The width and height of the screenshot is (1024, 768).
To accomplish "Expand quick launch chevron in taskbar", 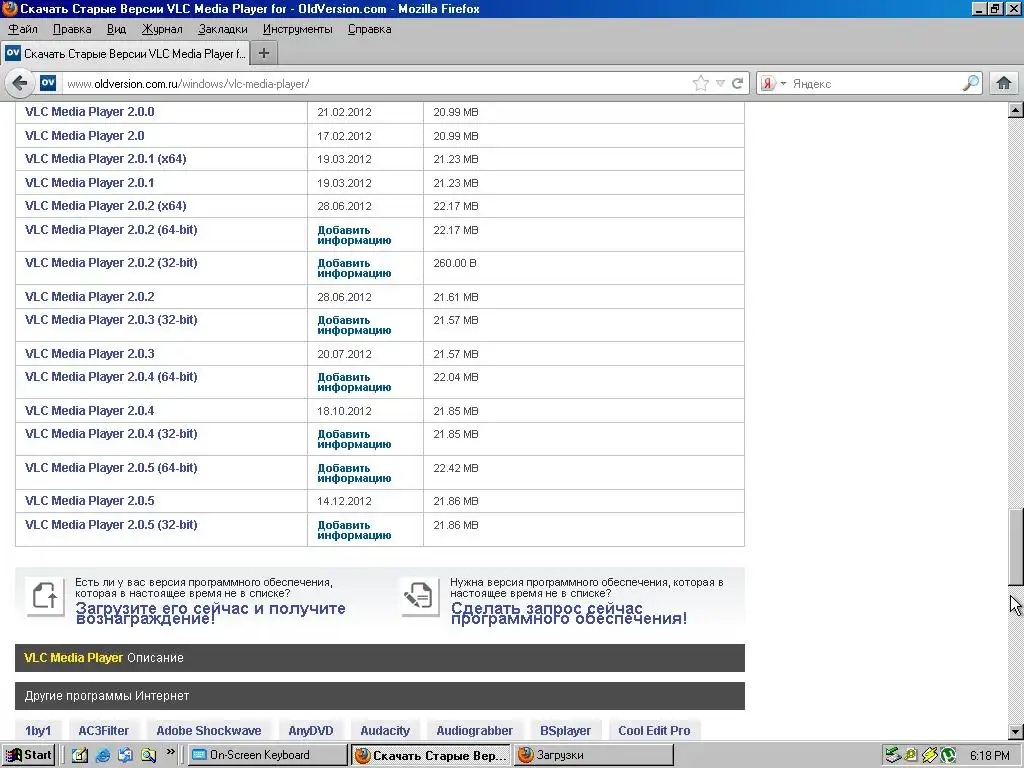I will coord(170,752).
